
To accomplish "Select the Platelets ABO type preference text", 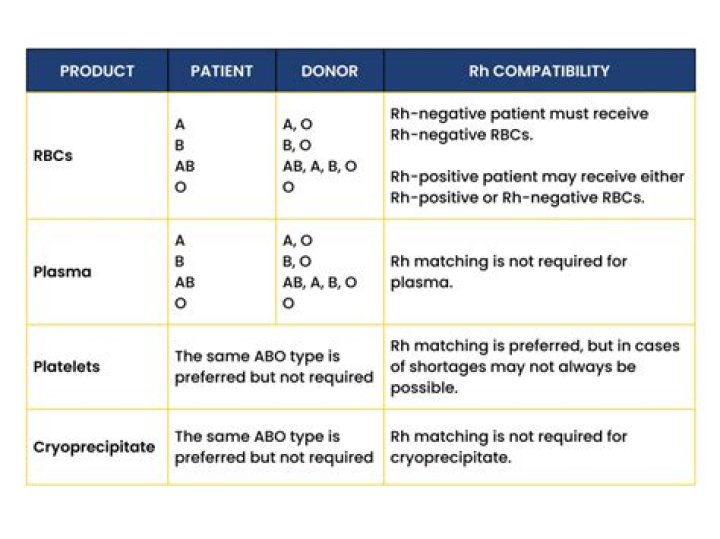I will [x=273, y=366].
